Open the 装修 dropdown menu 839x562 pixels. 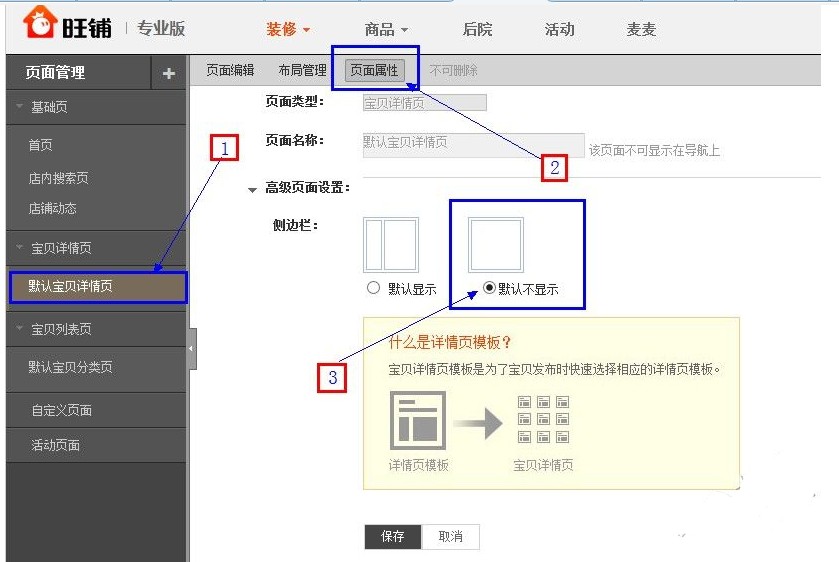288,29
